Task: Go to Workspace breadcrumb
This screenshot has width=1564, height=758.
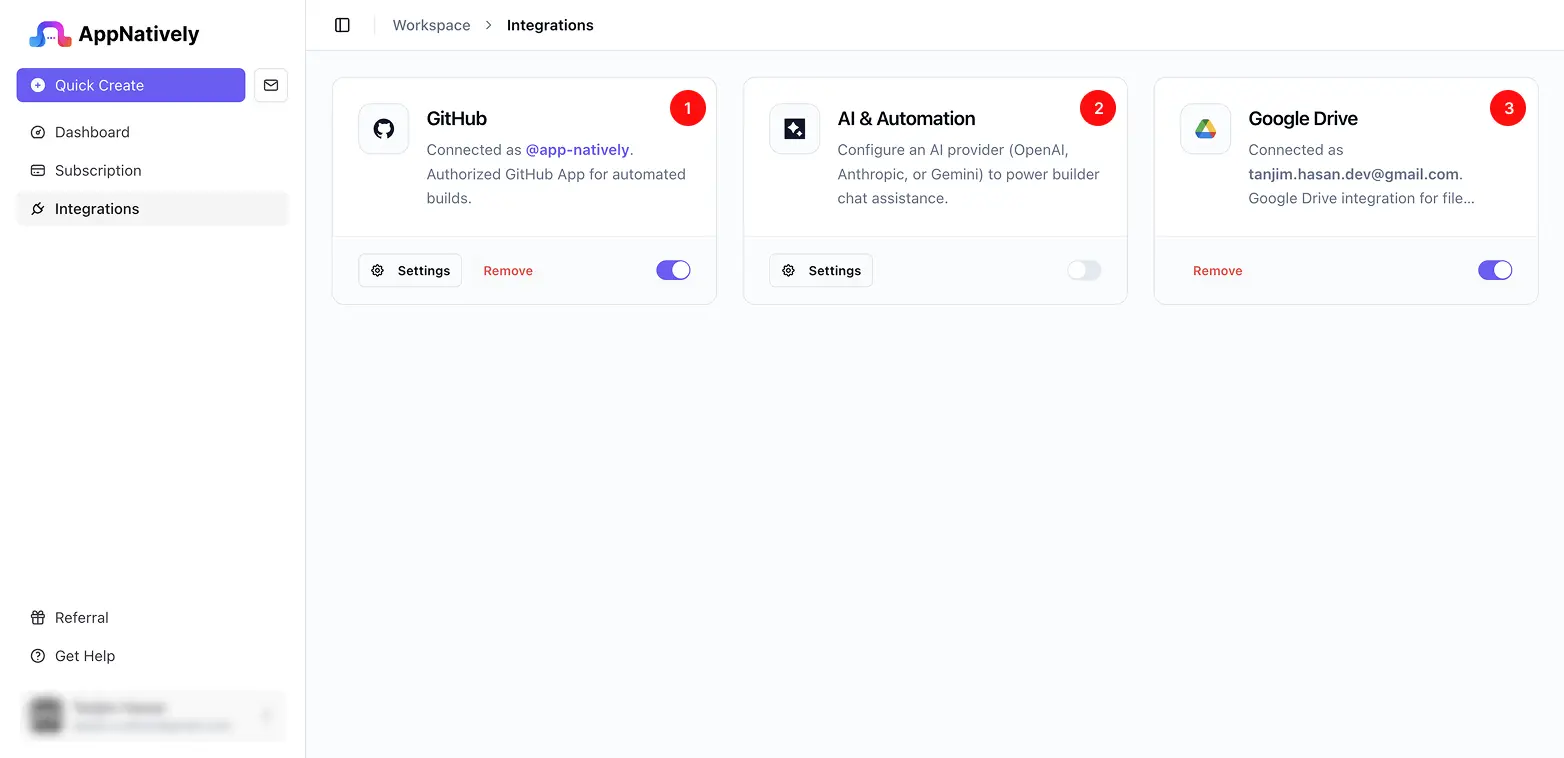Action: 431,25
